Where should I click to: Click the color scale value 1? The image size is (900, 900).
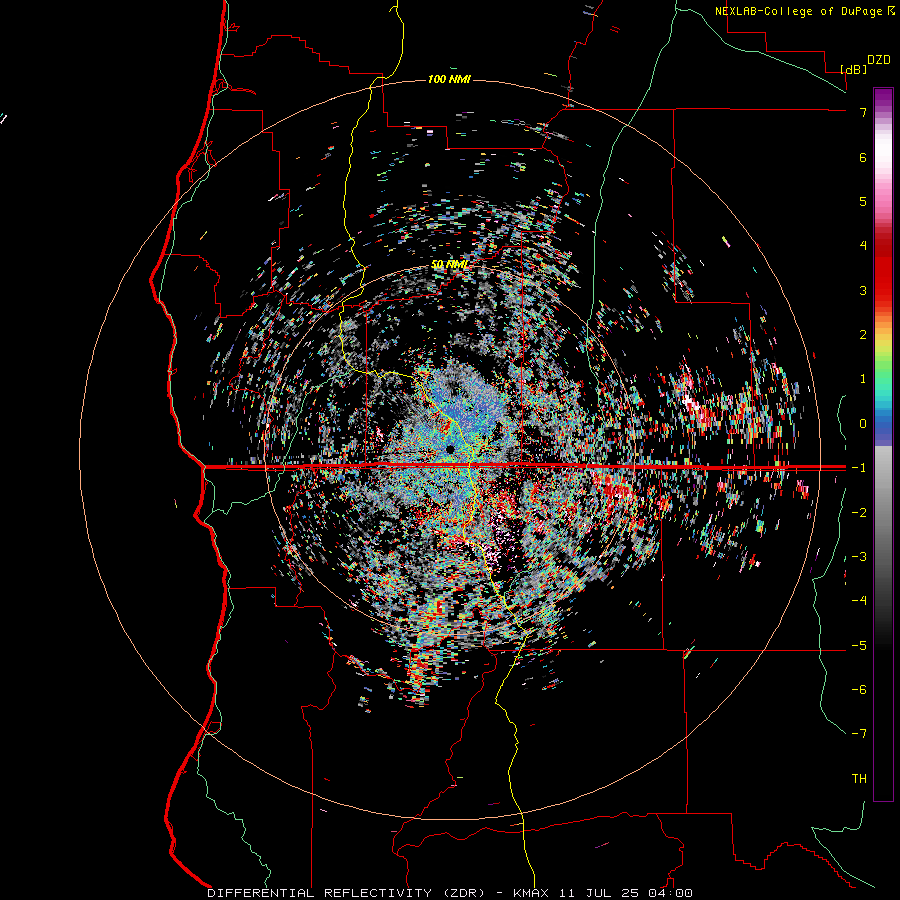(x=863, y=378)
